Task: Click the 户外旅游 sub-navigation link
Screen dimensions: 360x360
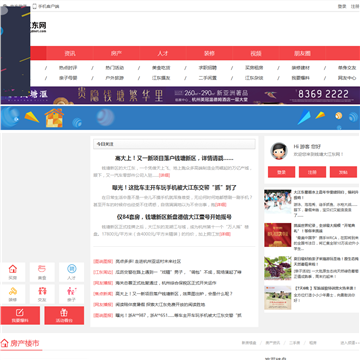Action: [x=115, y=78]
